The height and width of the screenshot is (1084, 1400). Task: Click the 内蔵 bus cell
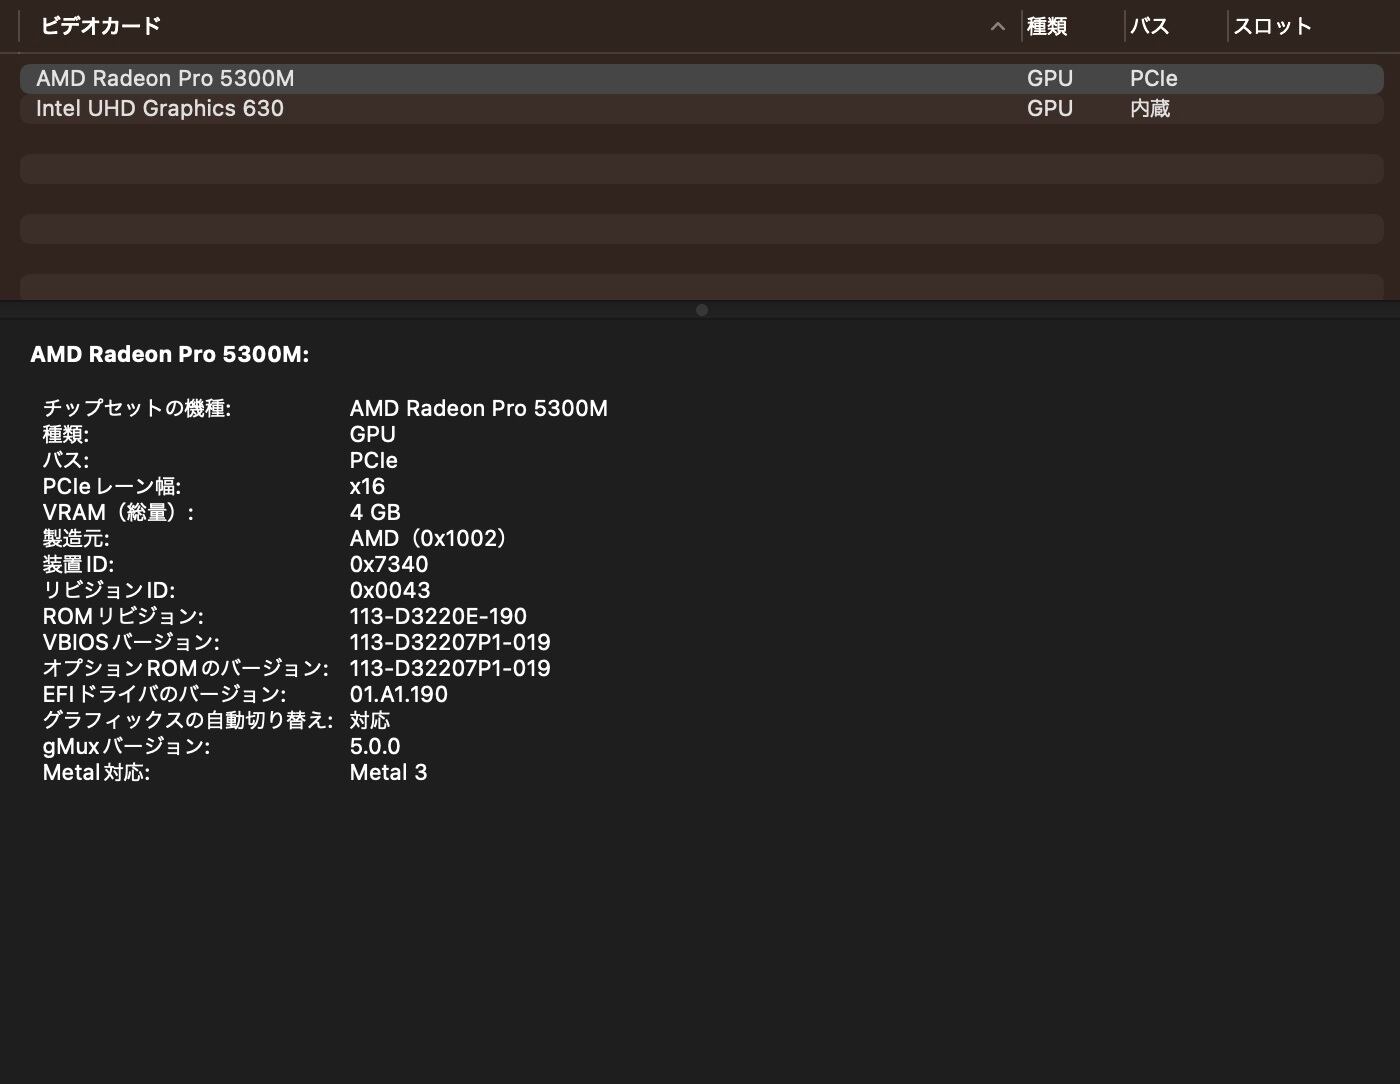[1150, 109]
